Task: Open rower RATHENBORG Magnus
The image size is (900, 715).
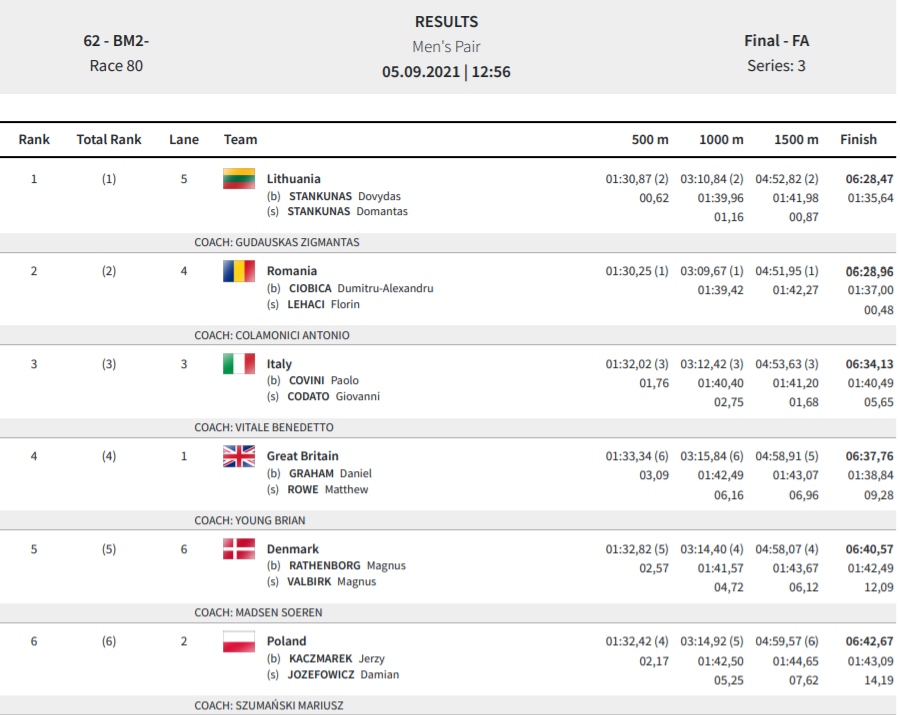Action: (x=347, y=565)
